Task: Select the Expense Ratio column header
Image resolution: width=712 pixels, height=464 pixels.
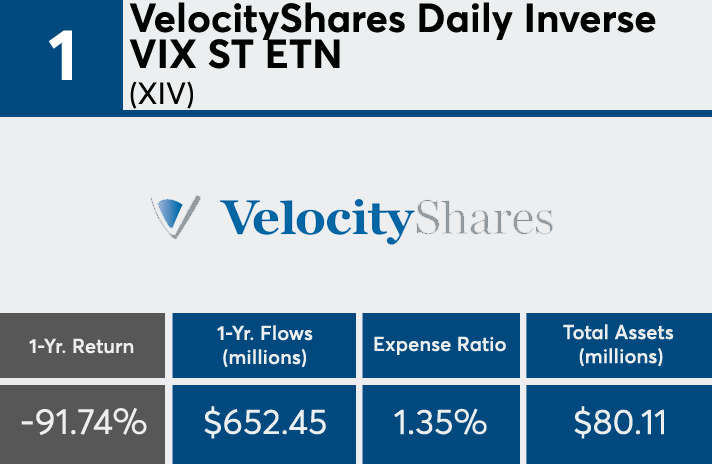Action: [x=440, y=345]
